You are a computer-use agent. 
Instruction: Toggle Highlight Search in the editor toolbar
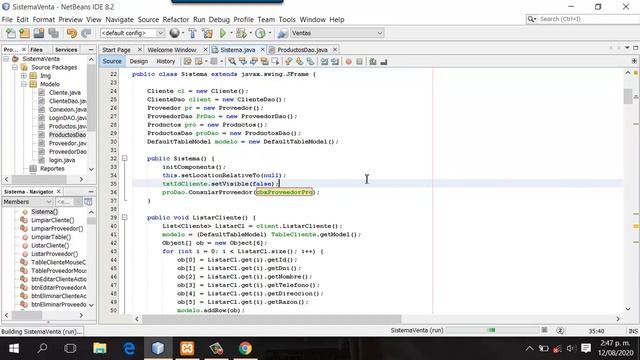point(264,62)
